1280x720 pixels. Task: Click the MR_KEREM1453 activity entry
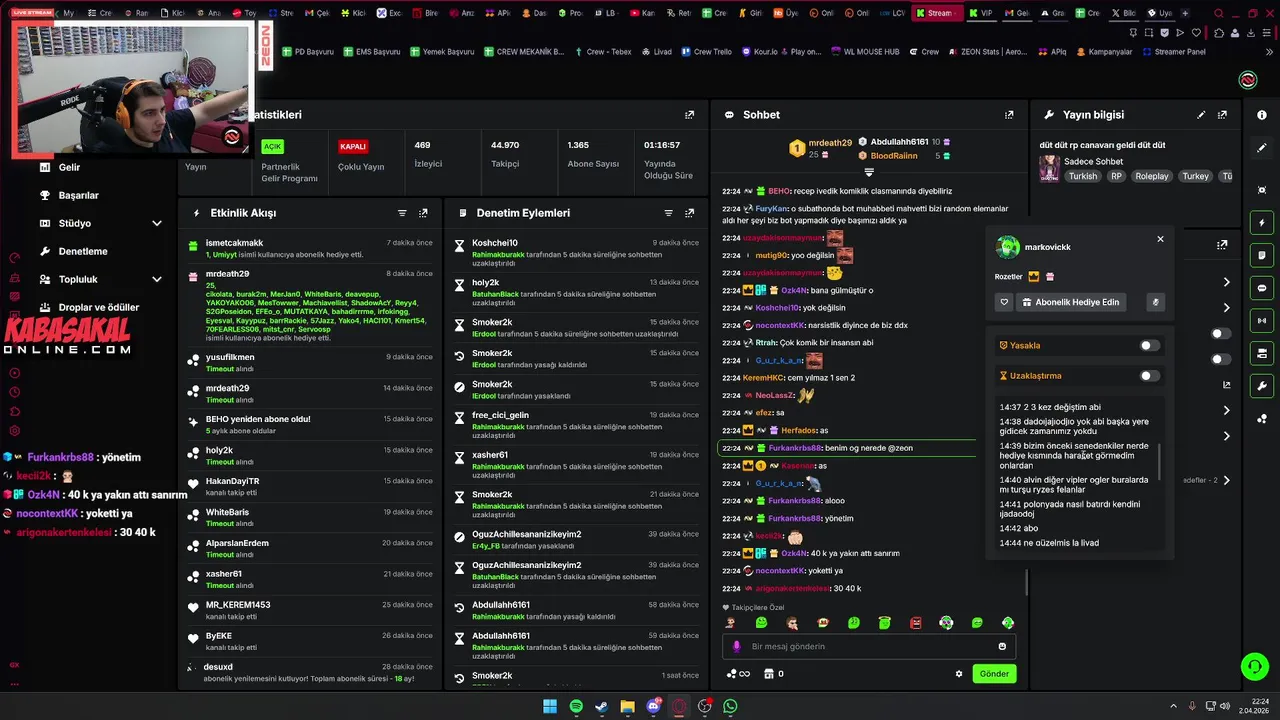coord(311,610)
